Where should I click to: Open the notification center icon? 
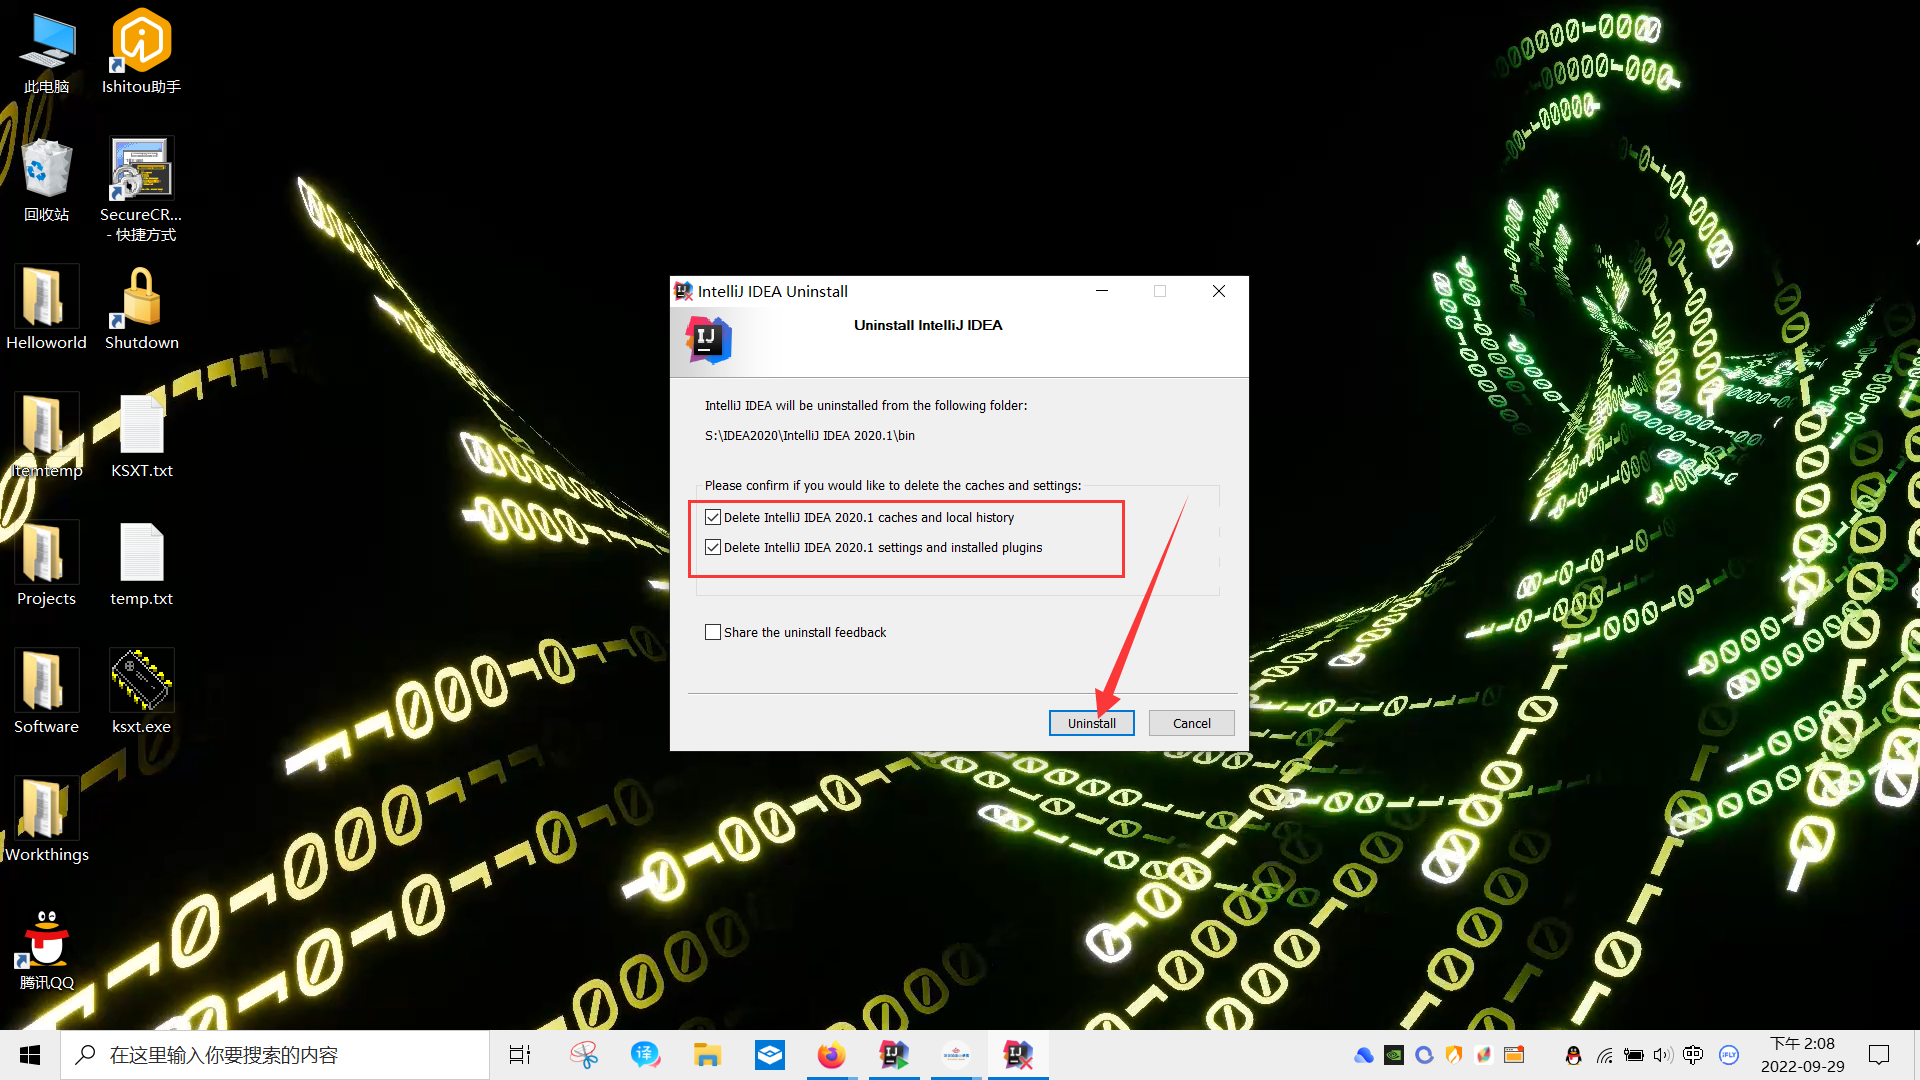[1879, 1055]
